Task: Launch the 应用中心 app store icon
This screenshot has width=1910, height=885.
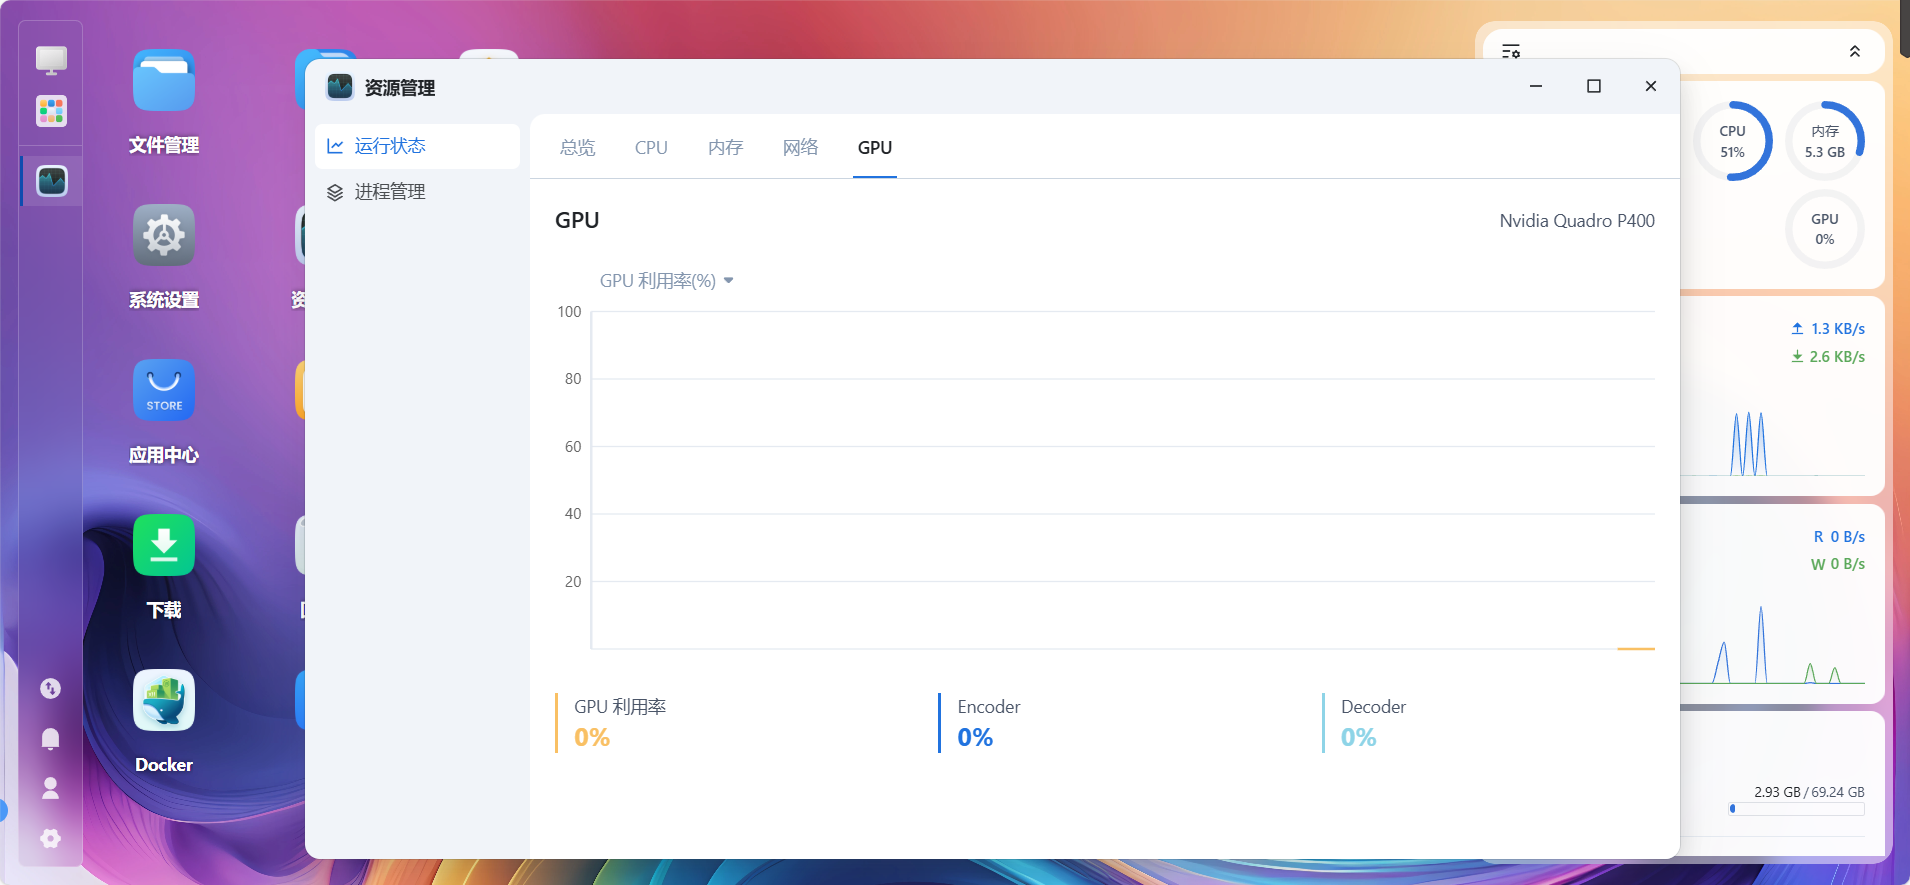Action: tap(164, 391)
